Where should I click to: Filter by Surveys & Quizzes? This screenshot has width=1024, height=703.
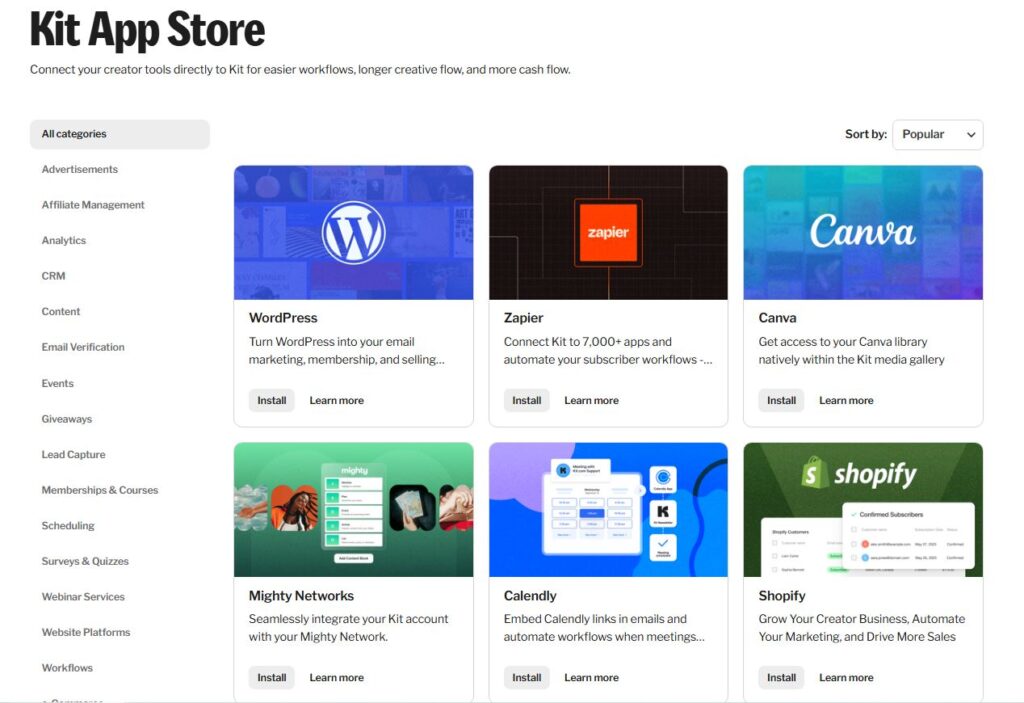[x=85, y=561]
